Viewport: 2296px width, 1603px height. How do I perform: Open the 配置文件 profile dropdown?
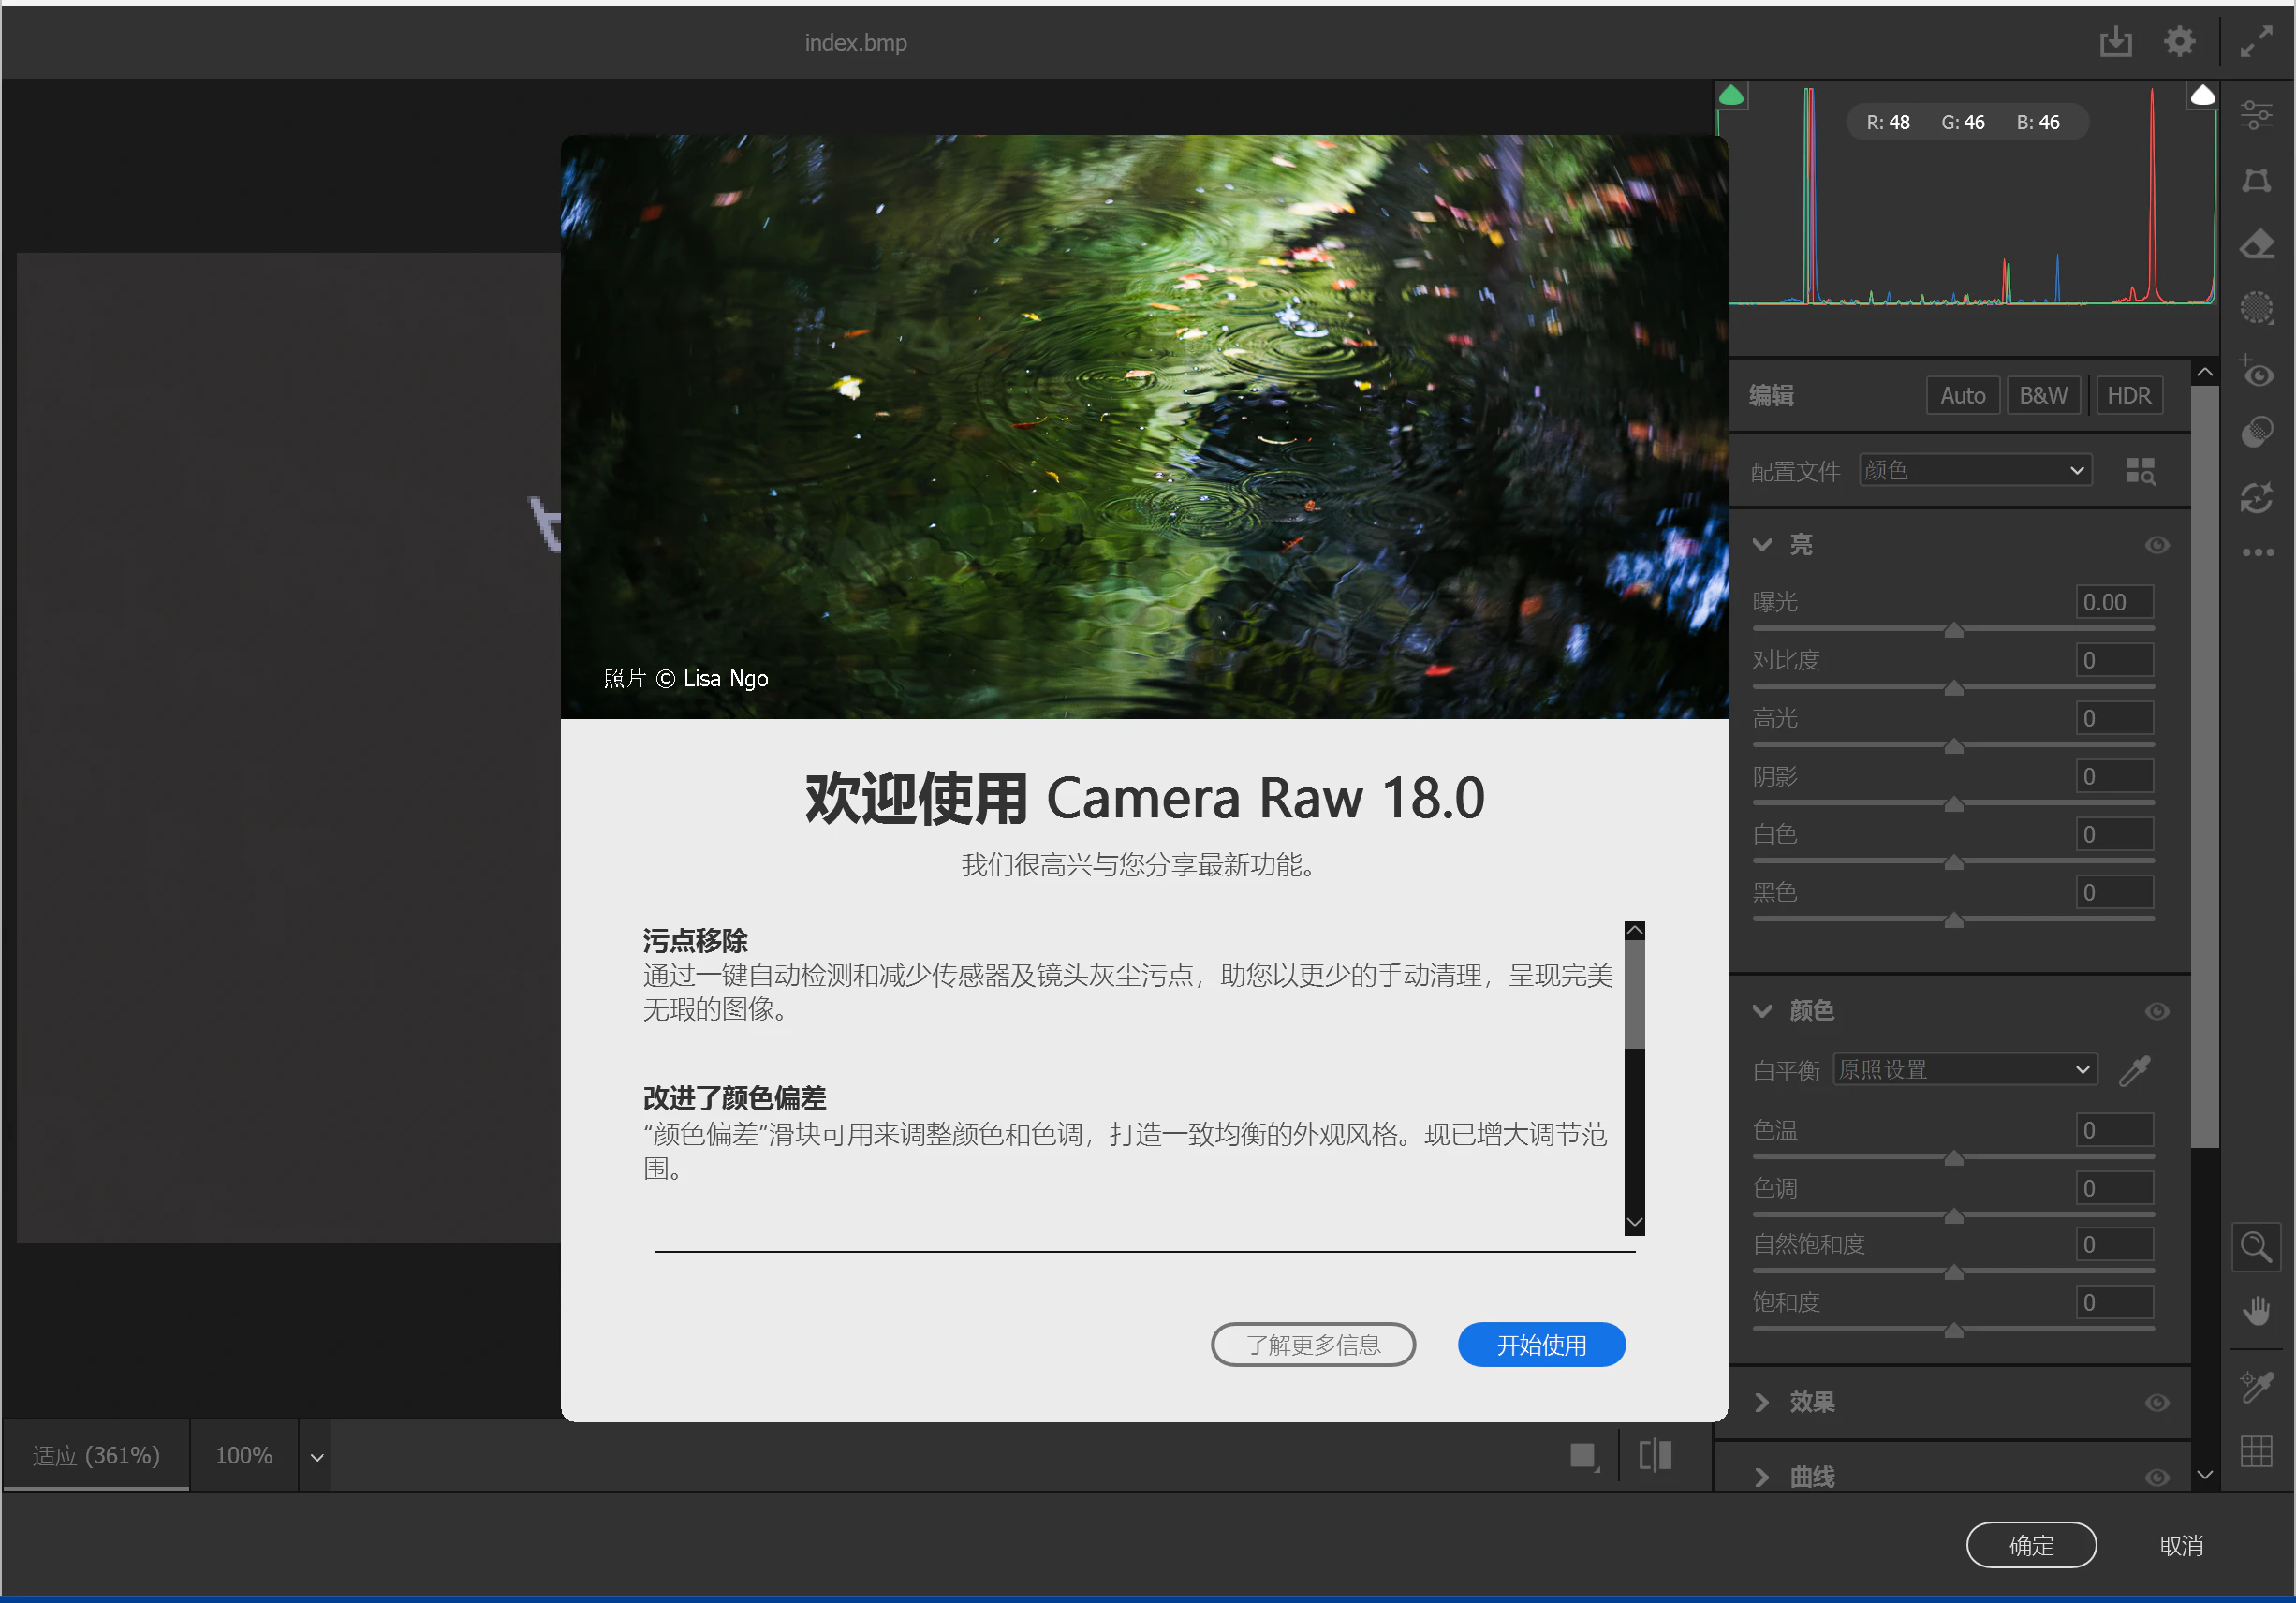(1974, 470)
